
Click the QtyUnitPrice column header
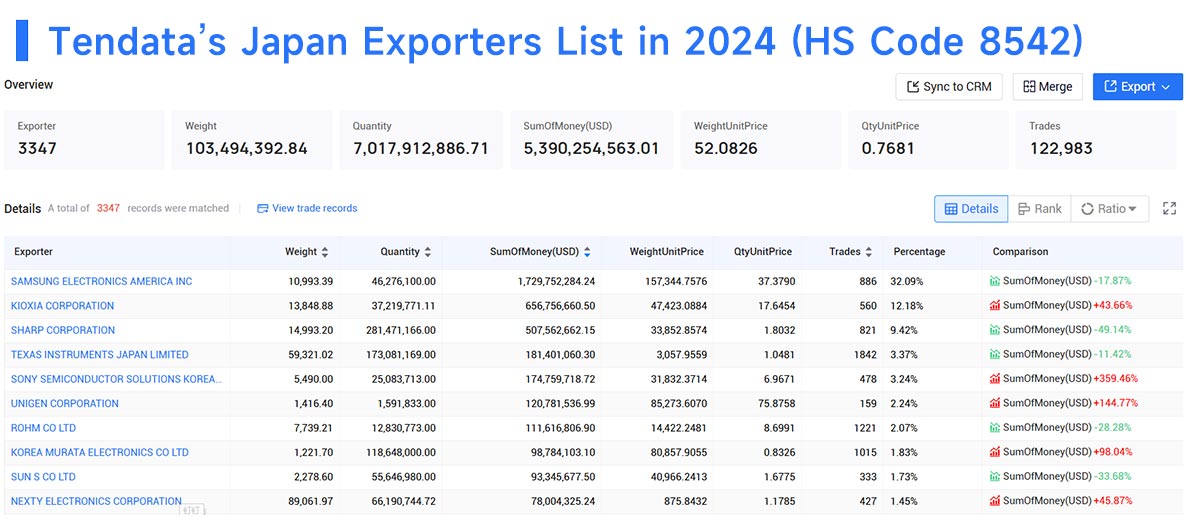(763, 252)
